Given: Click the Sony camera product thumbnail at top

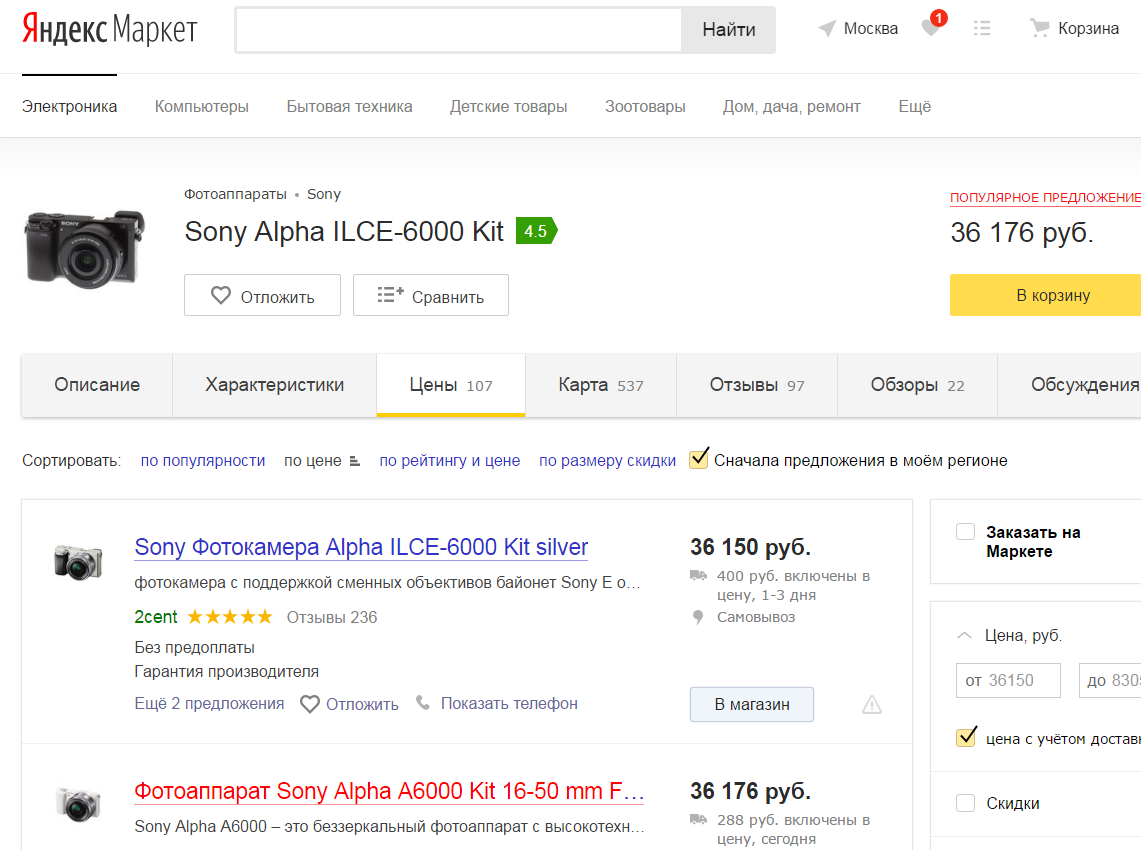Looking at the screenshot, I should point(83,247).
